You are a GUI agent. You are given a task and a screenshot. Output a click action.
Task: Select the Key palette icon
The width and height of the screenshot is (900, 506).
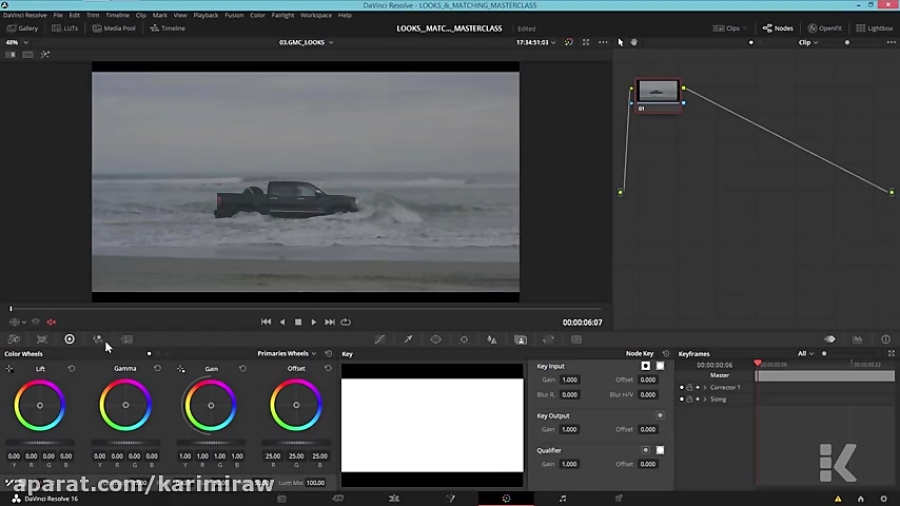pos(520,339)
